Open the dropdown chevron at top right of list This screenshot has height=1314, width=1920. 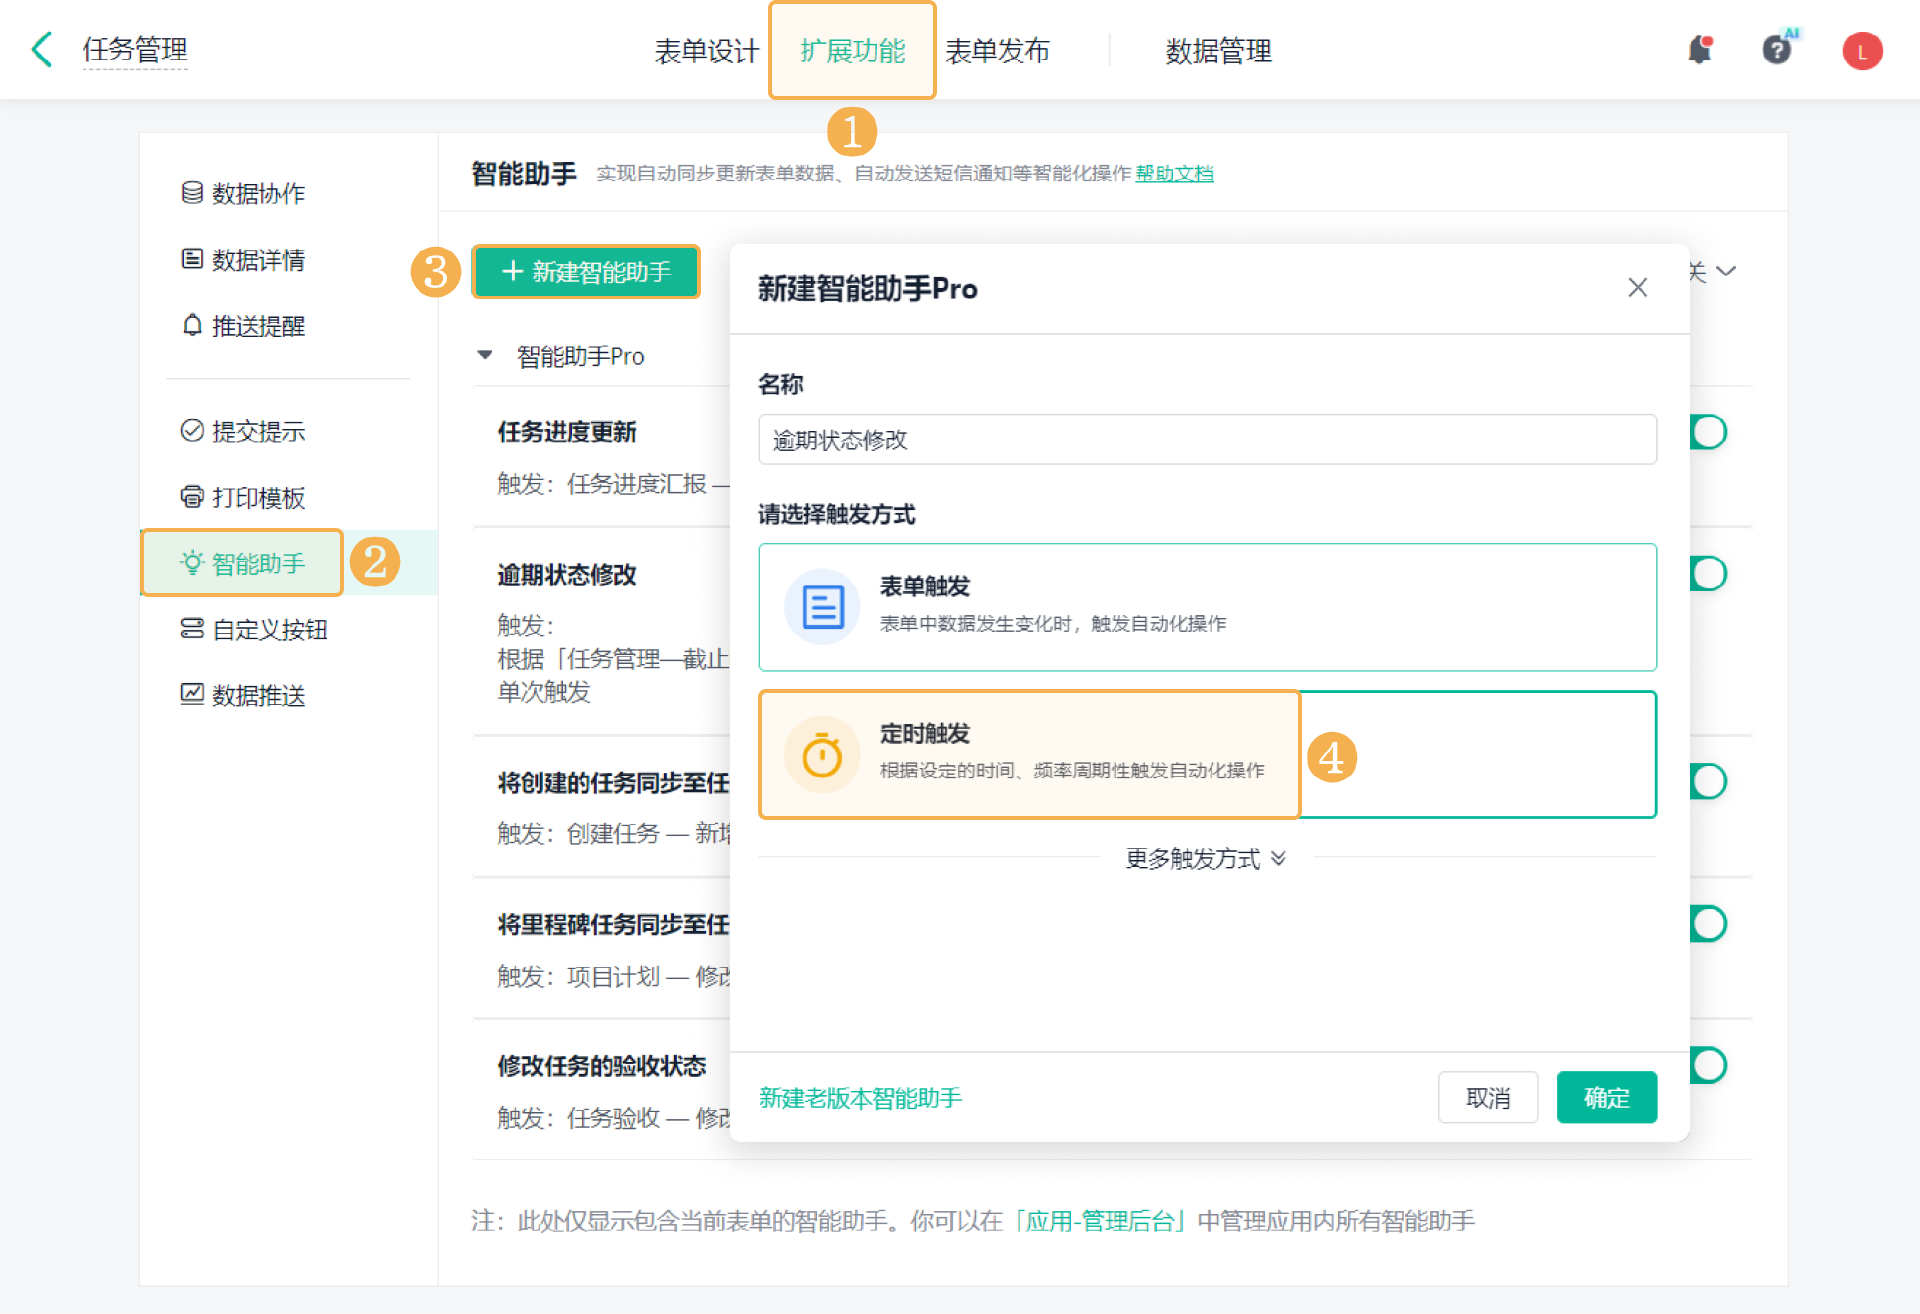click(x=1726, y=271)
